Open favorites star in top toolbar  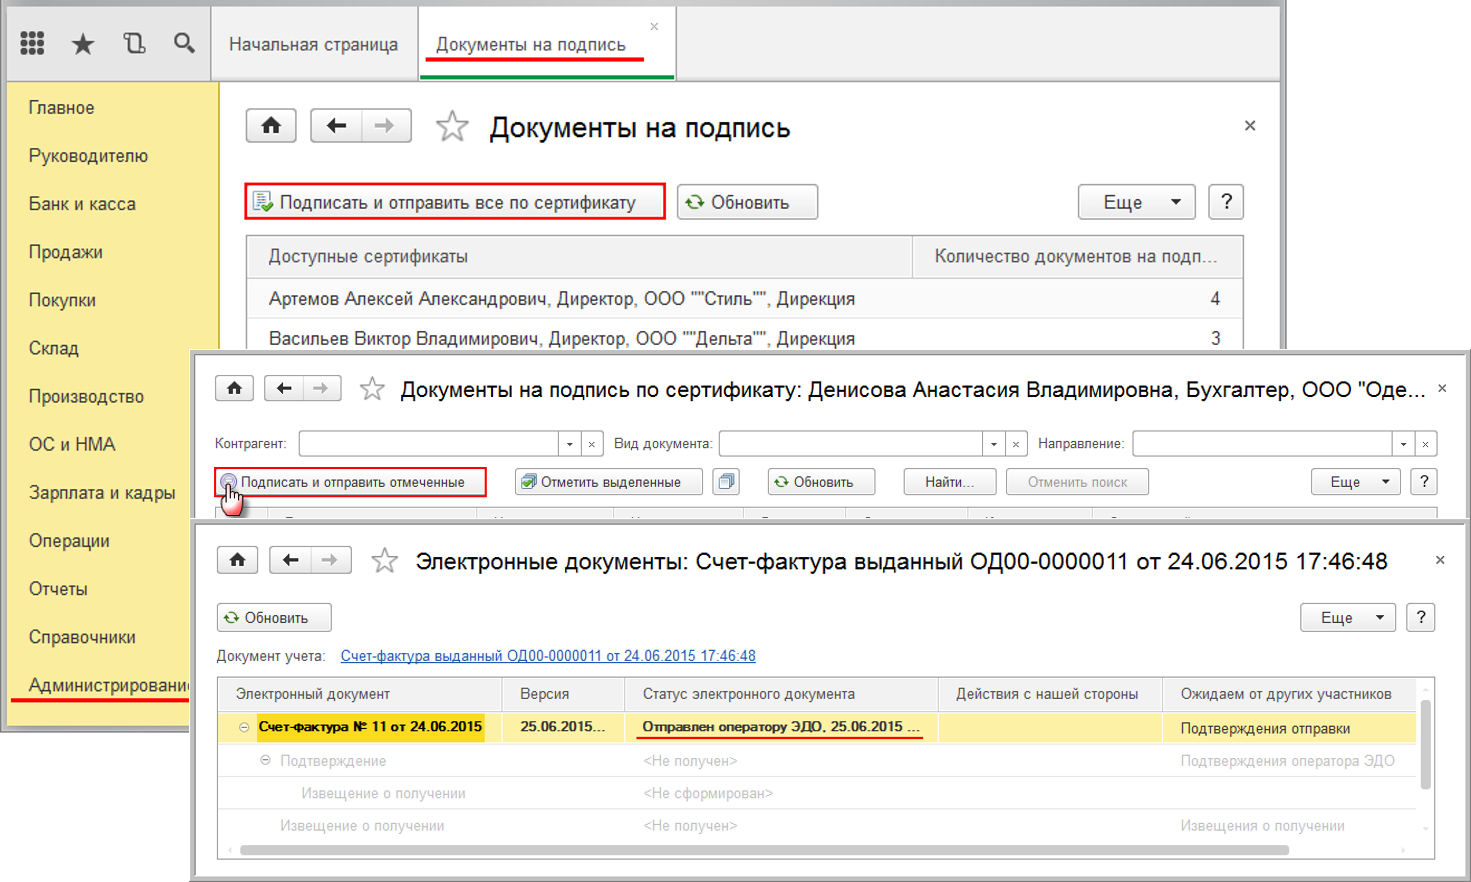[83, 43]
